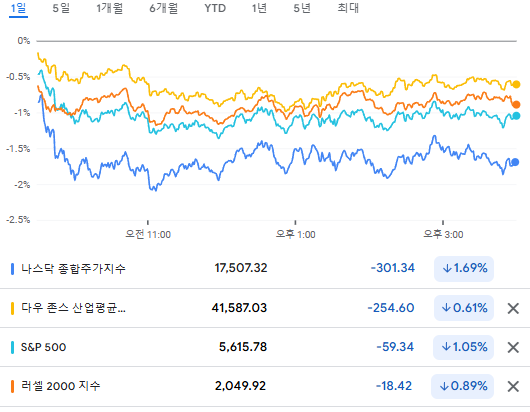The image size is (530, 412).
Task: Click the ↓1.69% change badge
Action: (x=464, y=269)
